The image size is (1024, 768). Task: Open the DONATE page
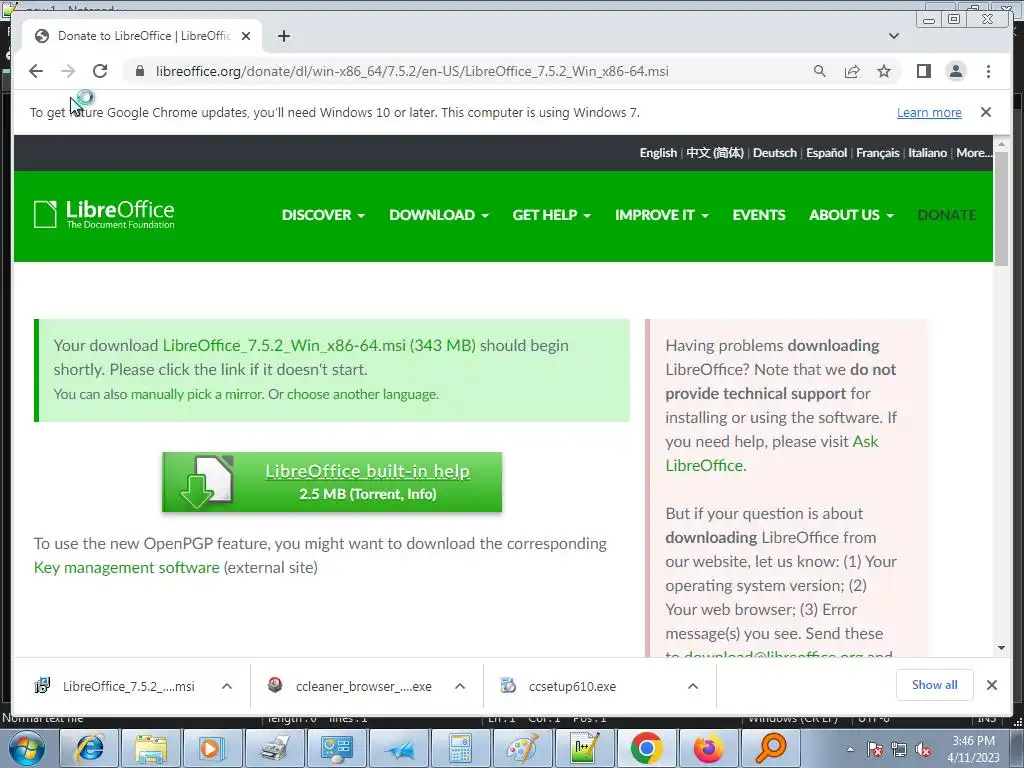point(946,215)
